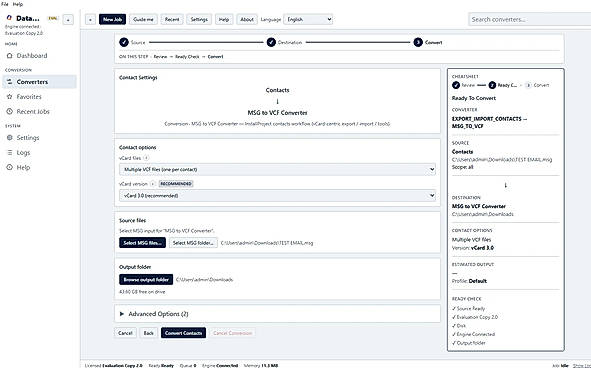
Task: Click the Cancel button
Action: 125,333
